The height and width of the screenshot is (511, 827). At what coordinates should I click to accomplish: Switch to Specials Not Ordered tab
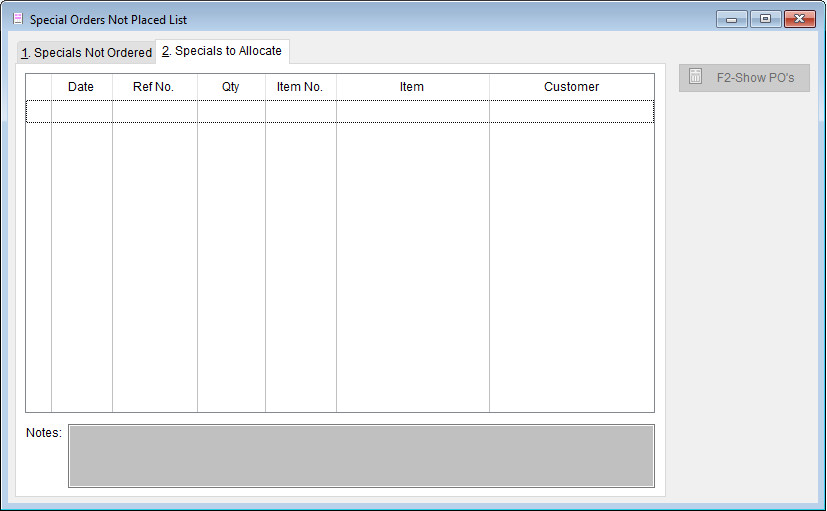[86, 53]
